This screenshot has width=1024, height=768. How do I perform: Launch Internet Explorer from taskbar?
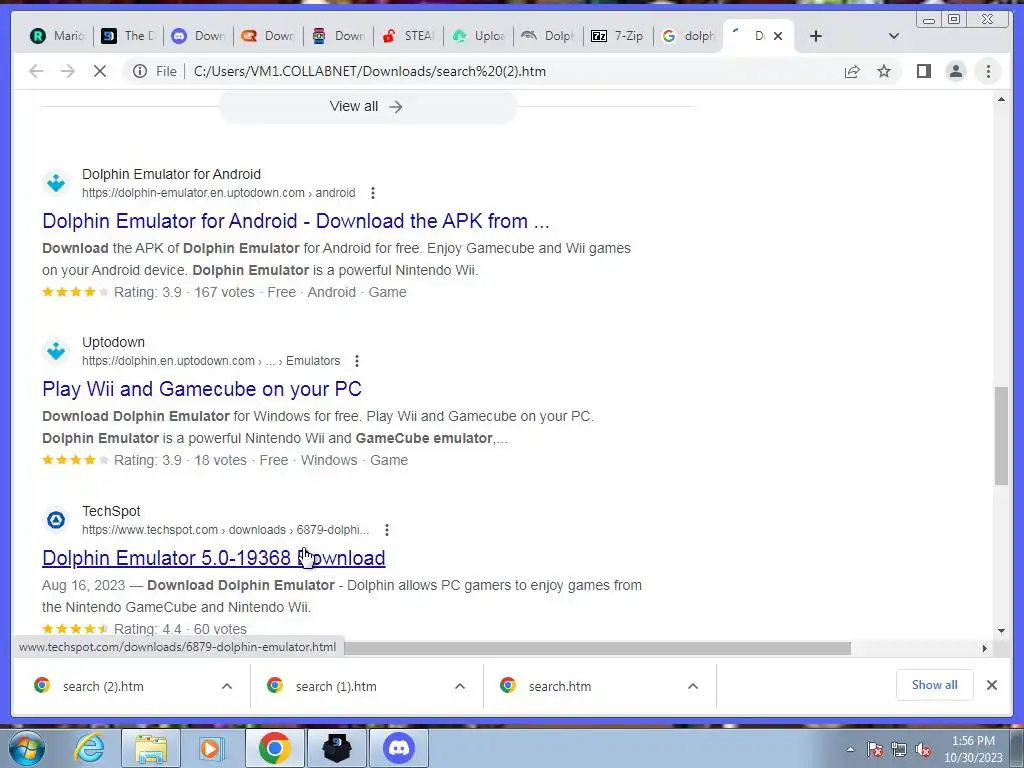[89, 748]
